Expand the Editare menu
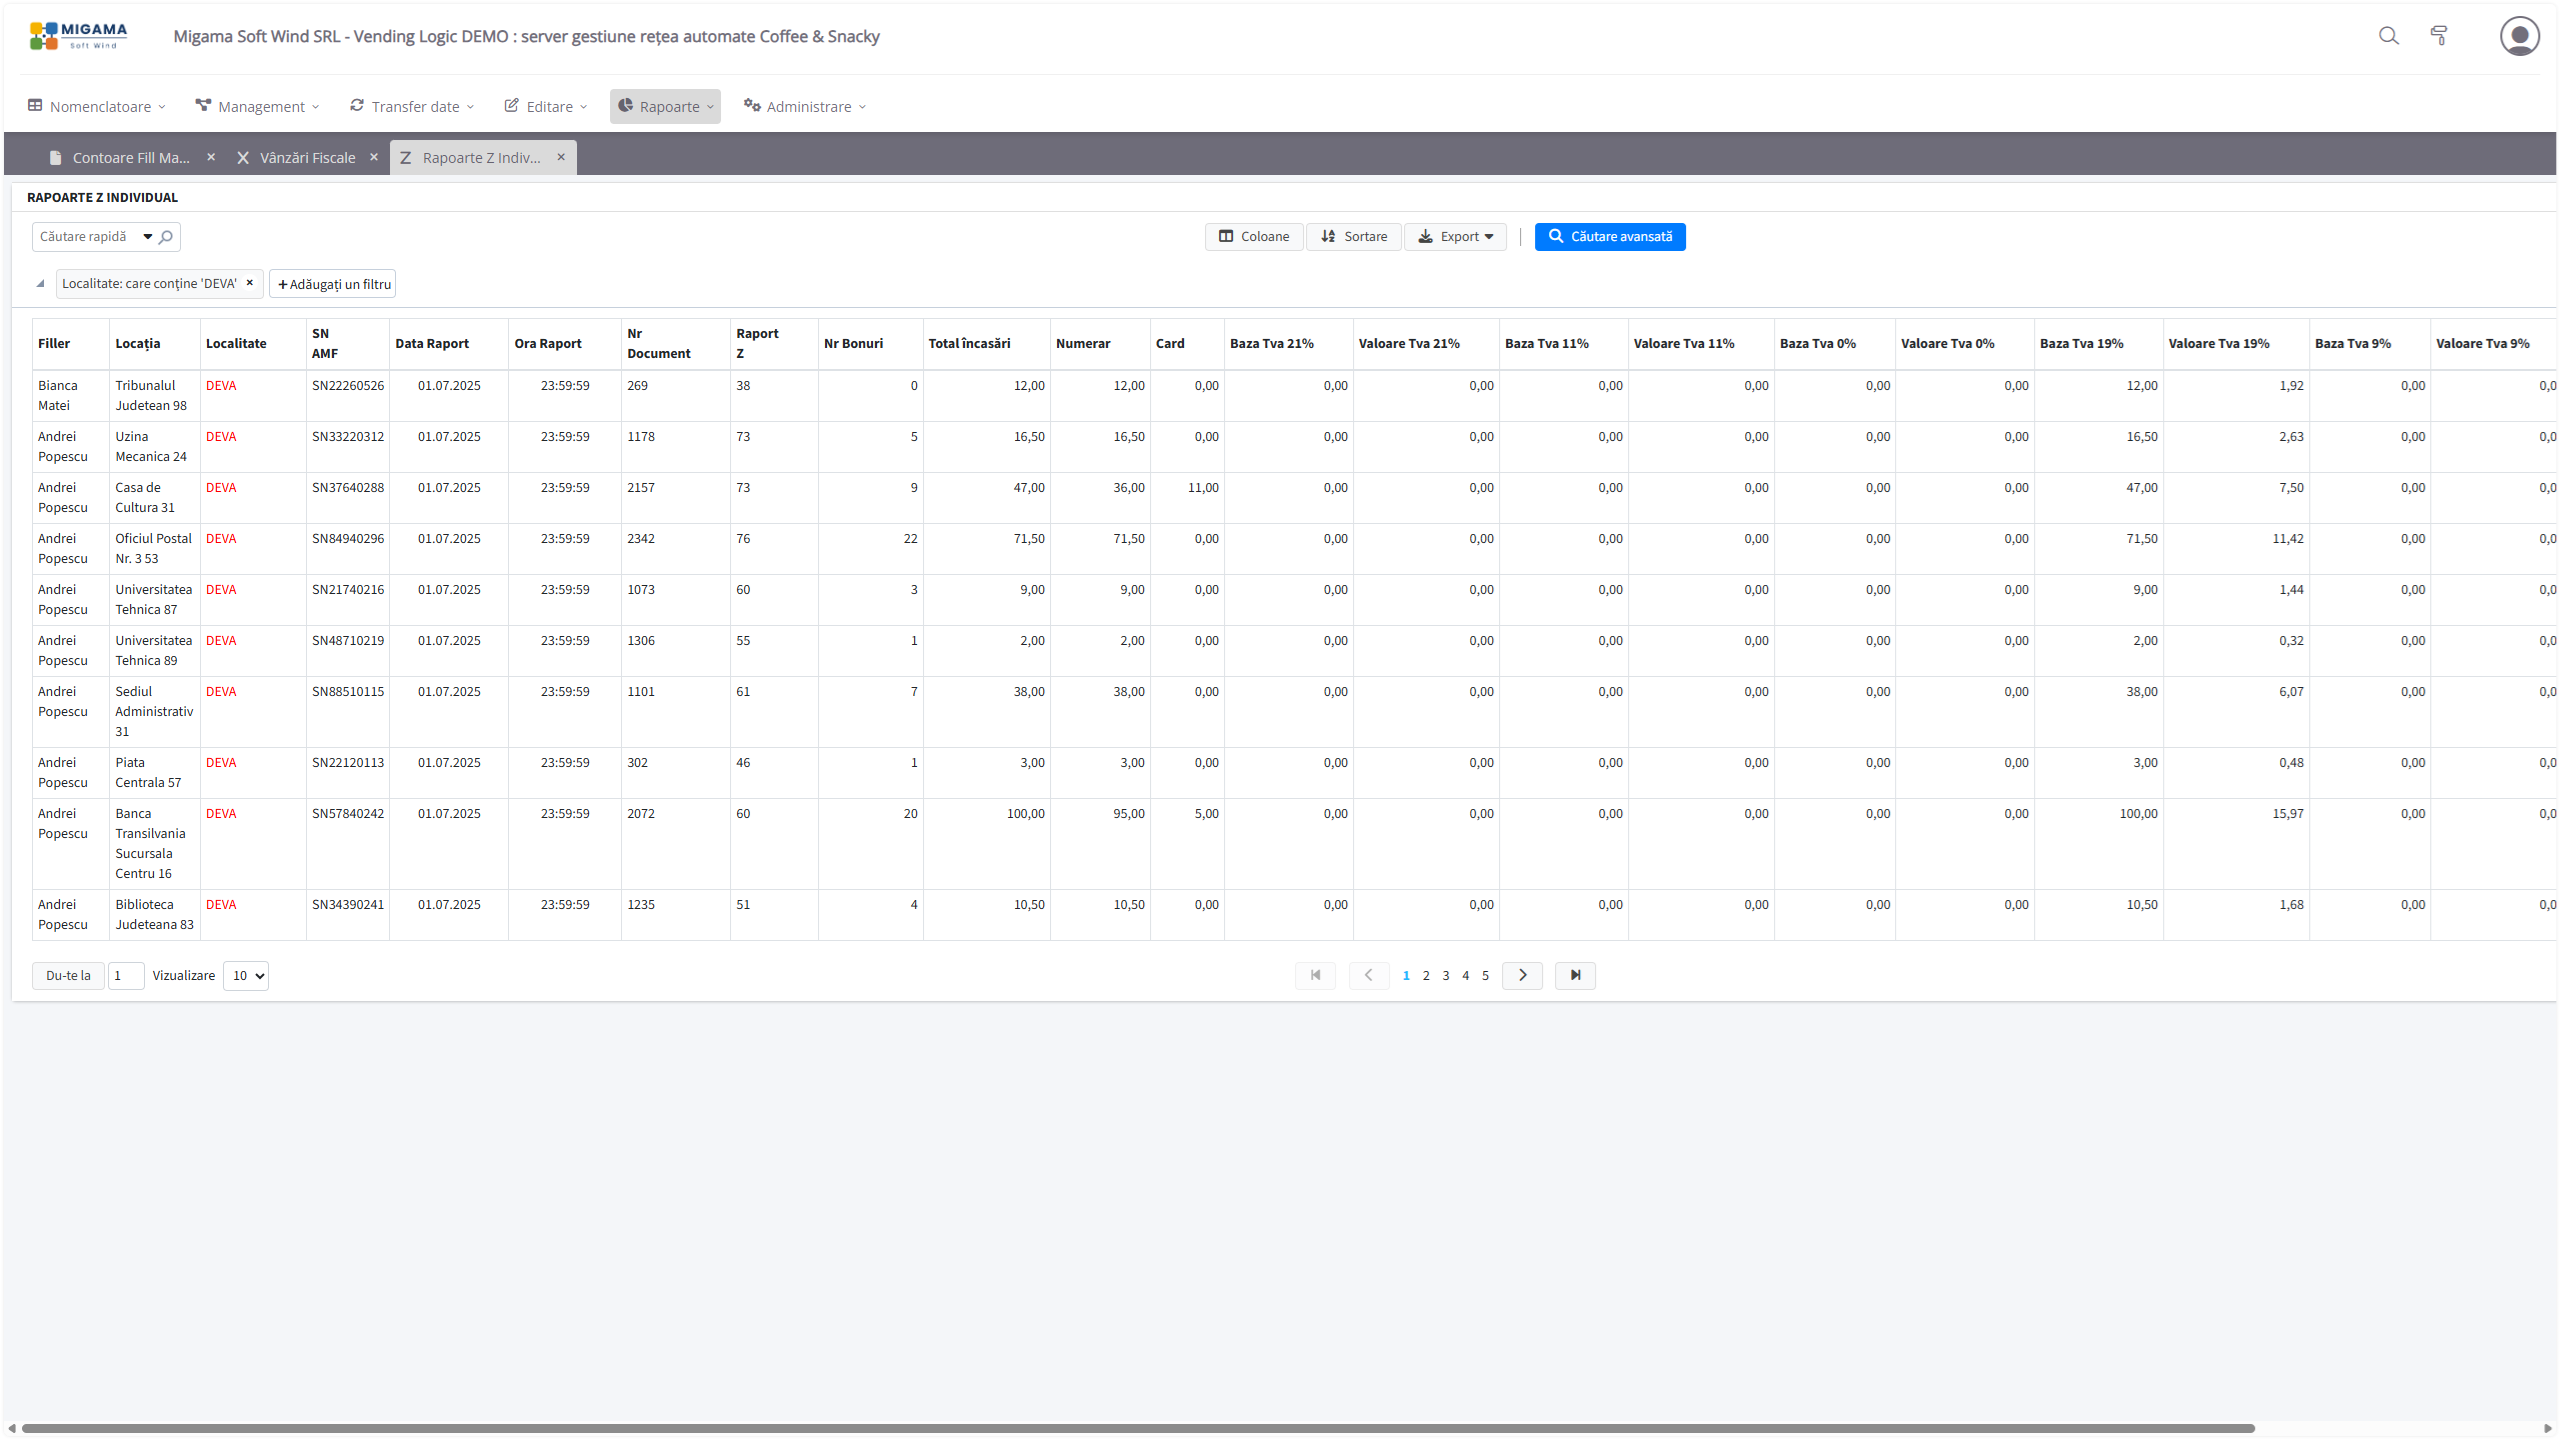 click(546, 107)
